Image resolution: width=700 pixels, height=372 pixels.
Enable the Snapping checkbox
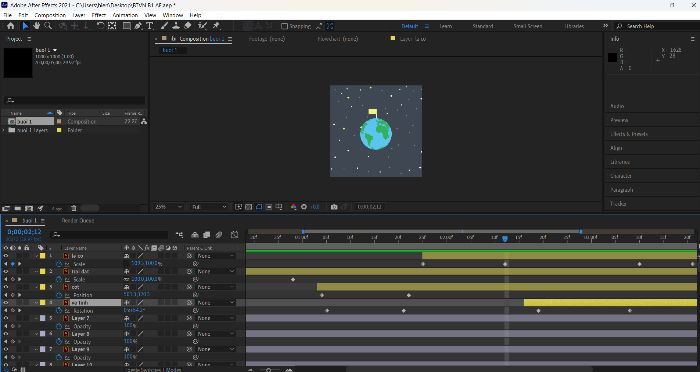[284, 26]
